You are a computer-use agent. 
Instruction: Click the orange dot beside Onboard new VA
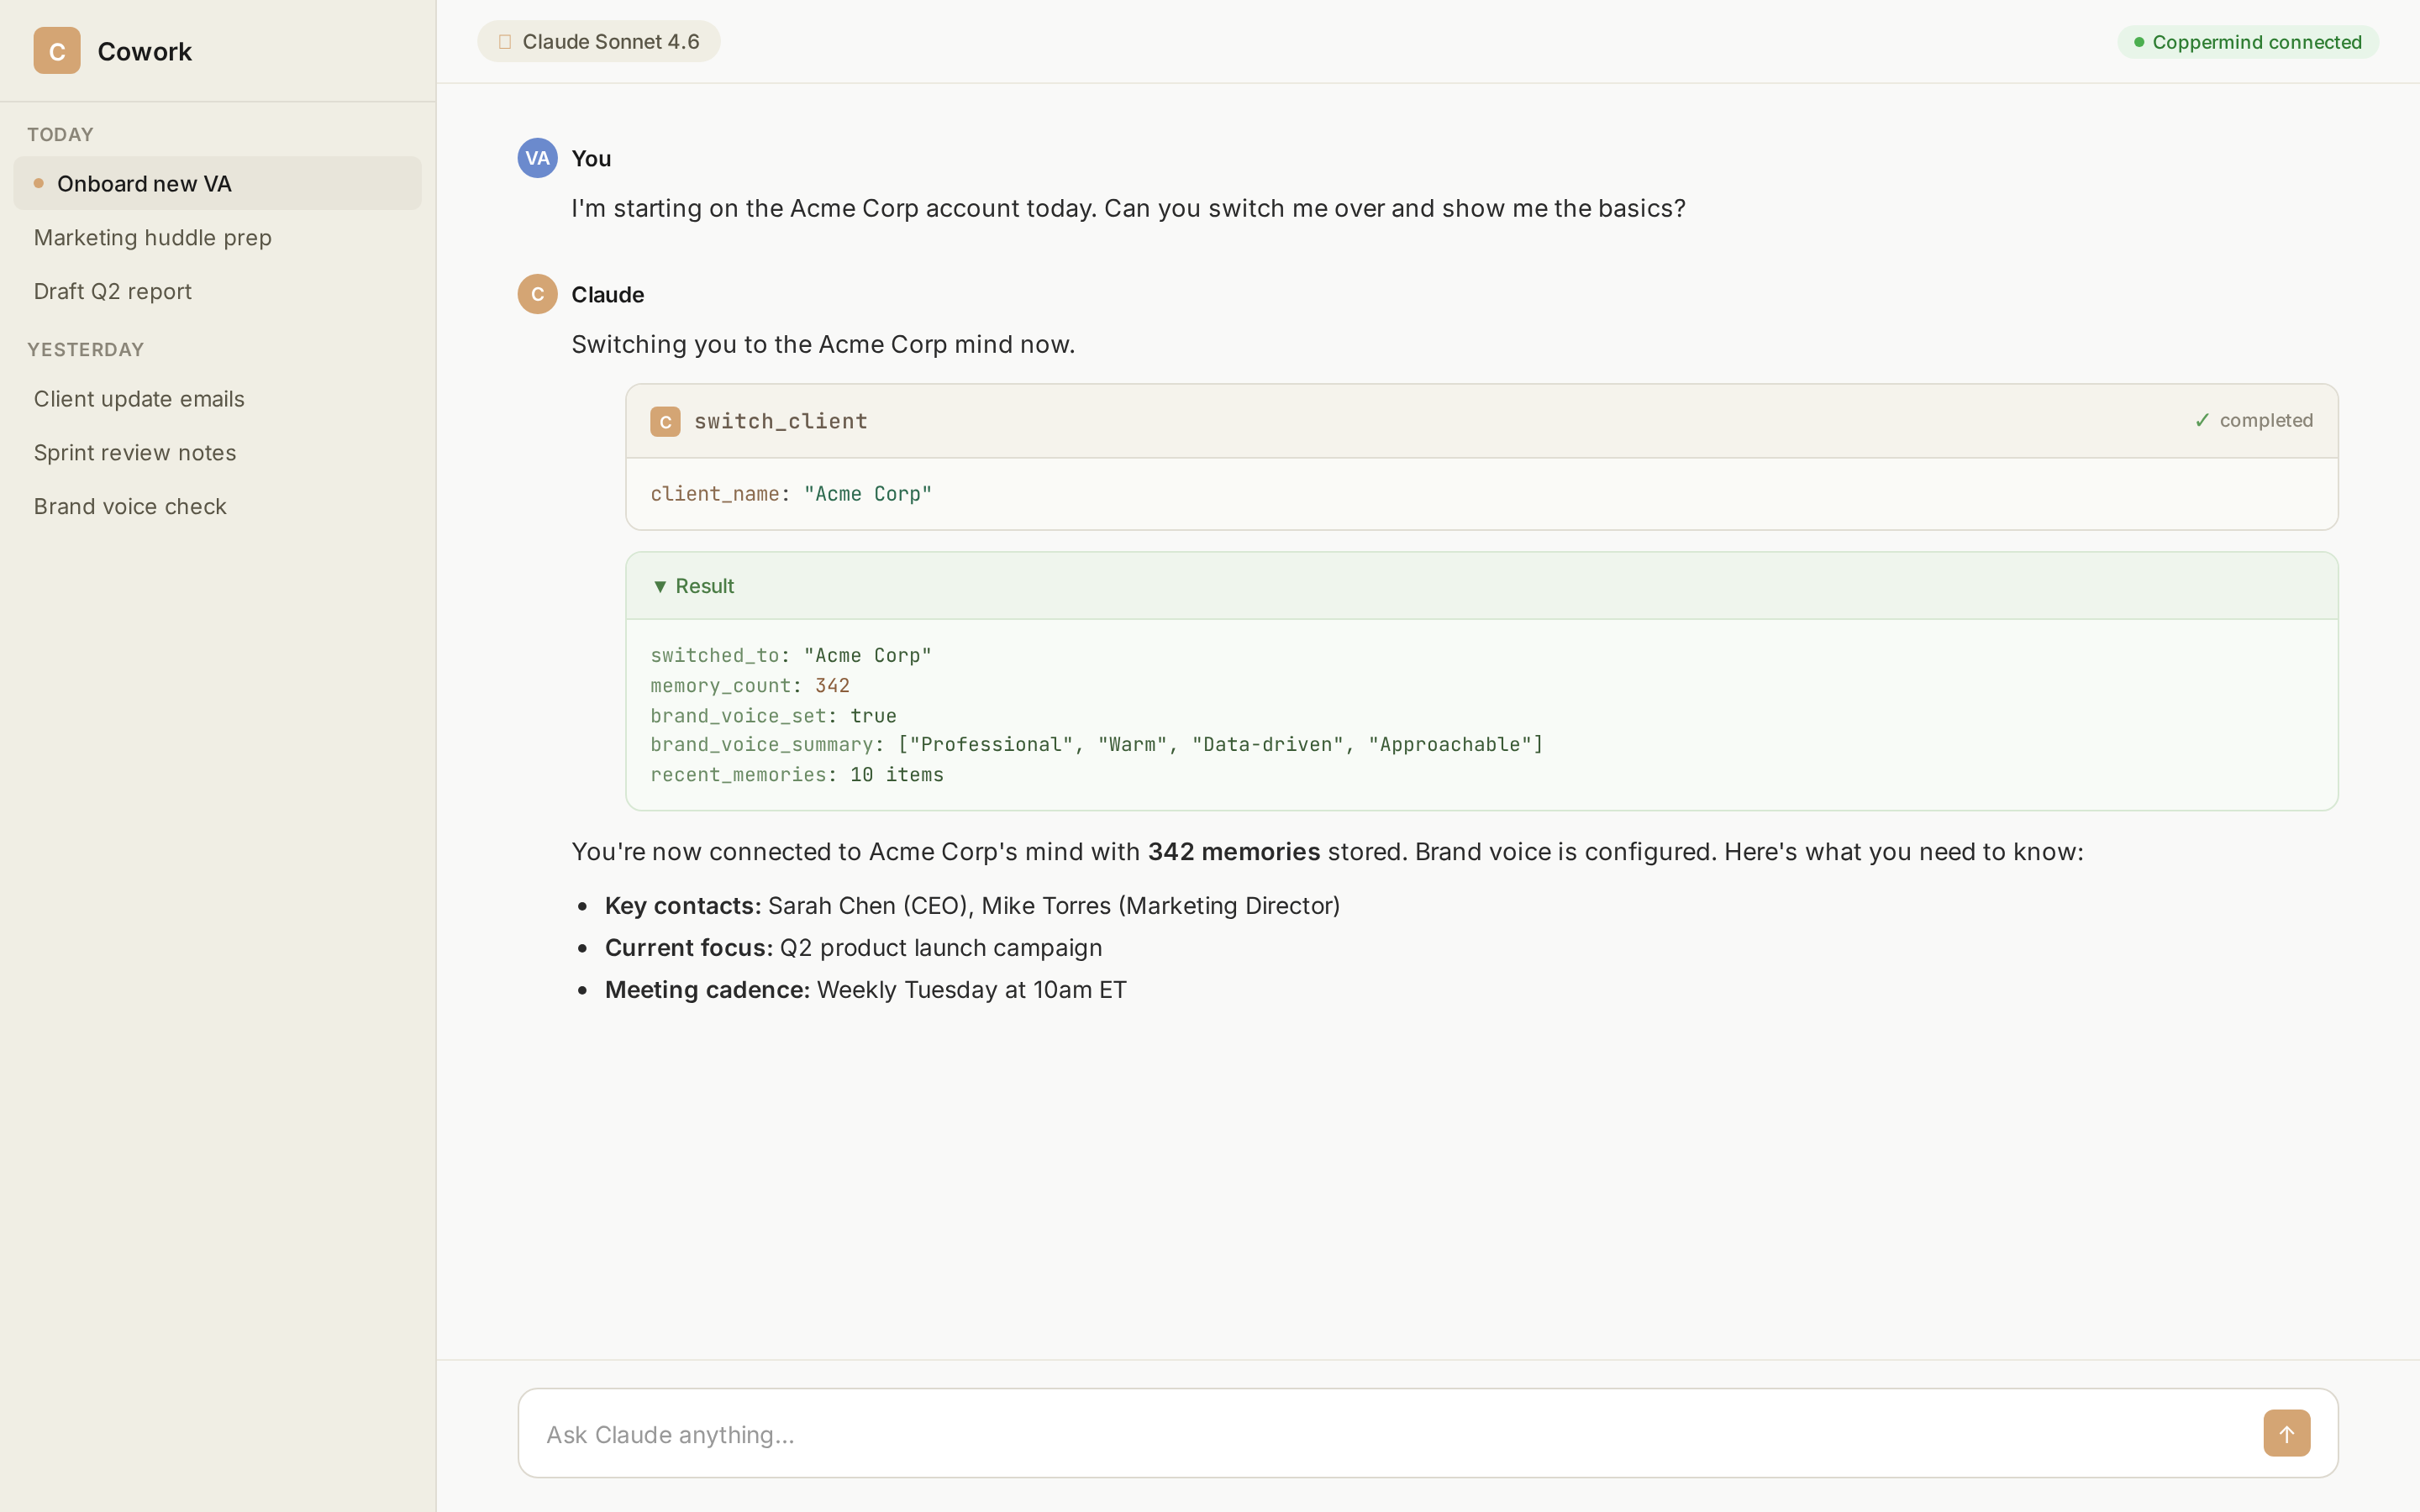[39, 183]
